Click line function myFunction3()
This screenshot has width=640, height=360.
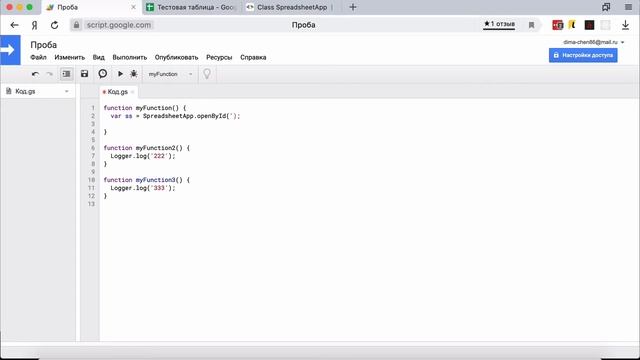[x=147, y=180]
